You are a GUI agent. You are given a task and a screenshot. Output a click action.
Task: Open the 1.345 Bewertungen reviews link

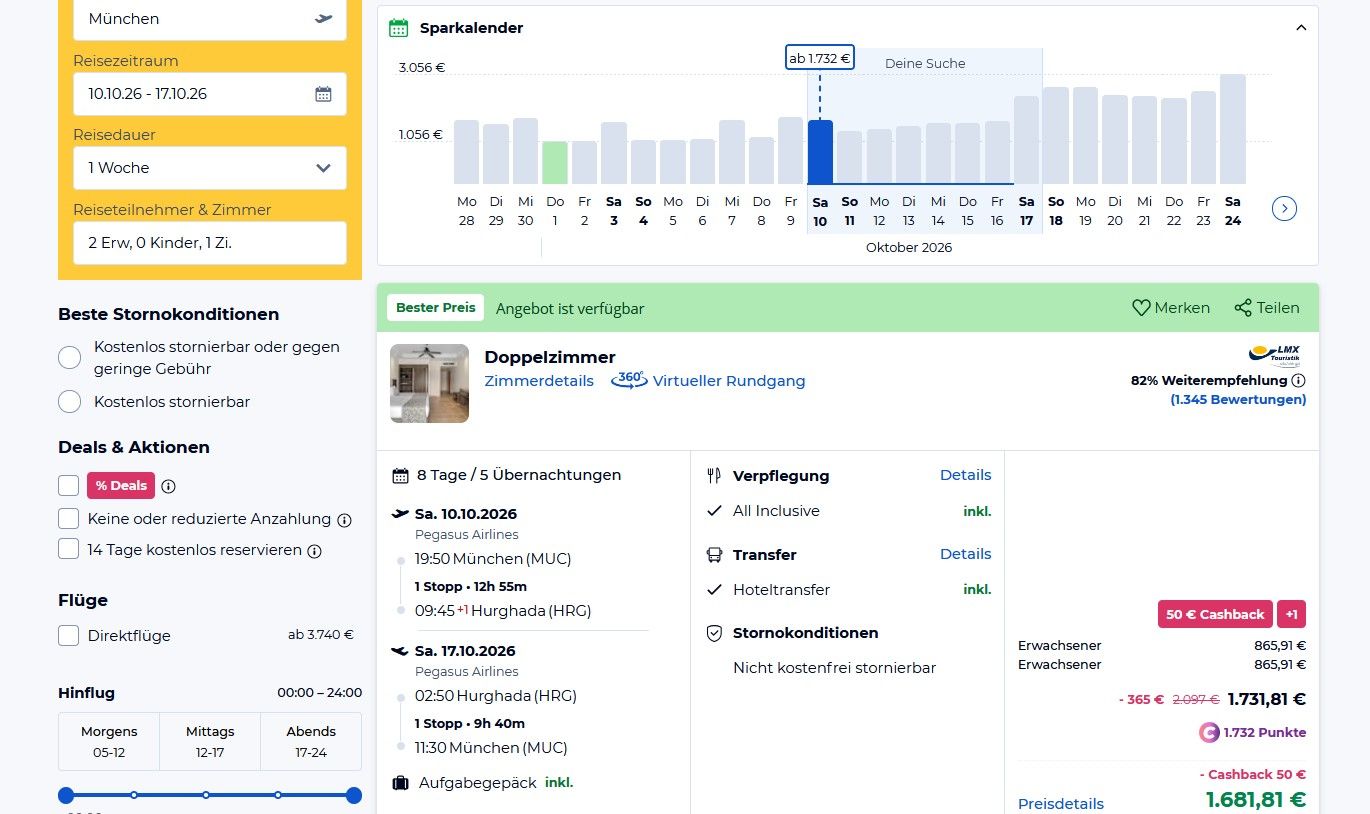[x=1238, y=400]
